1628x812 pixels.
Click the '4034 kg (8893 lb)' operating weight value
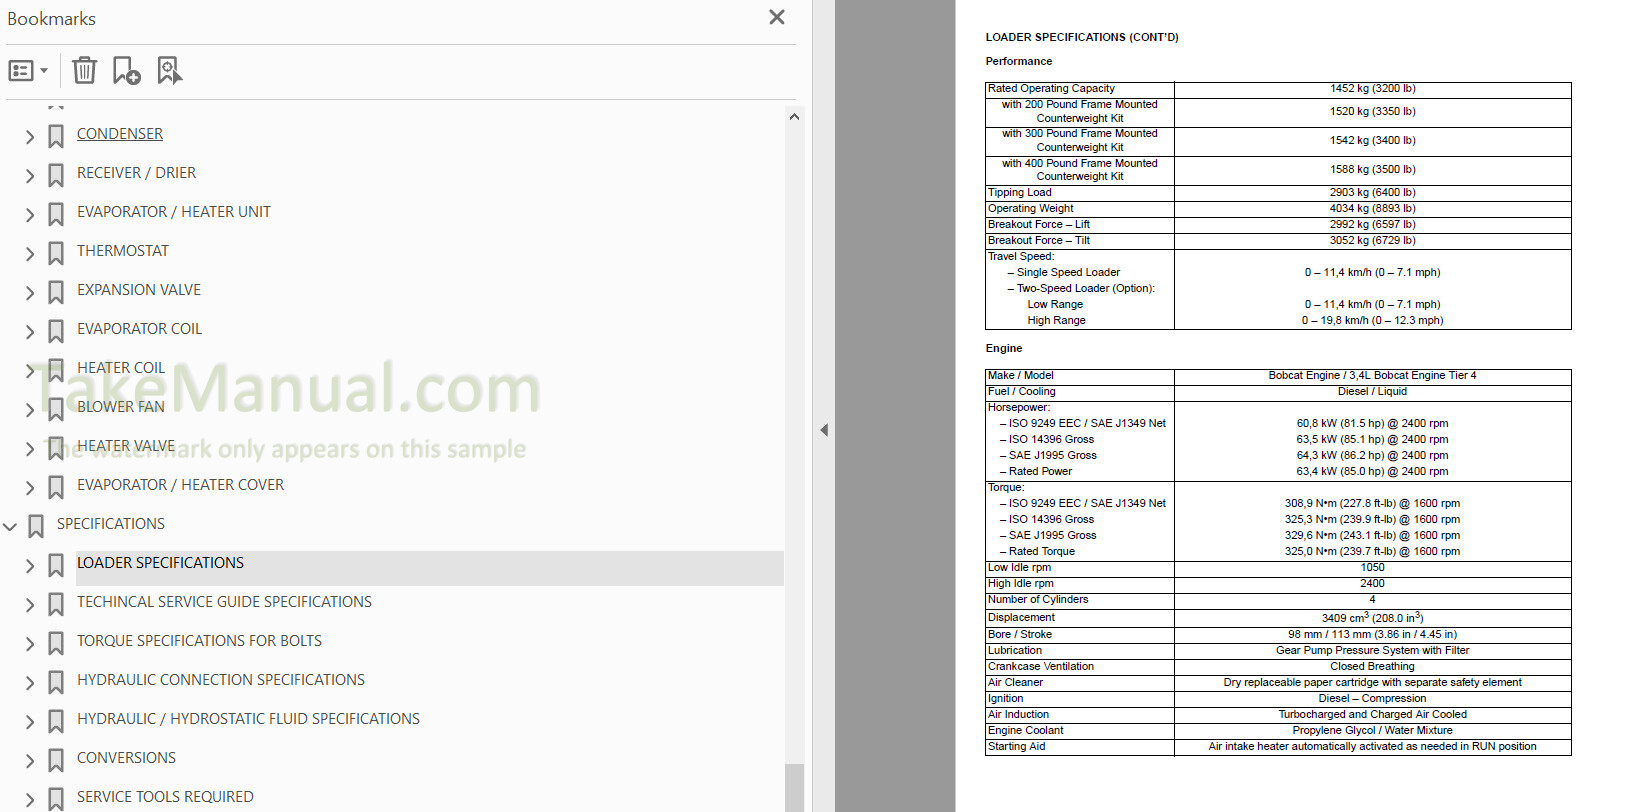point(1372,209)
